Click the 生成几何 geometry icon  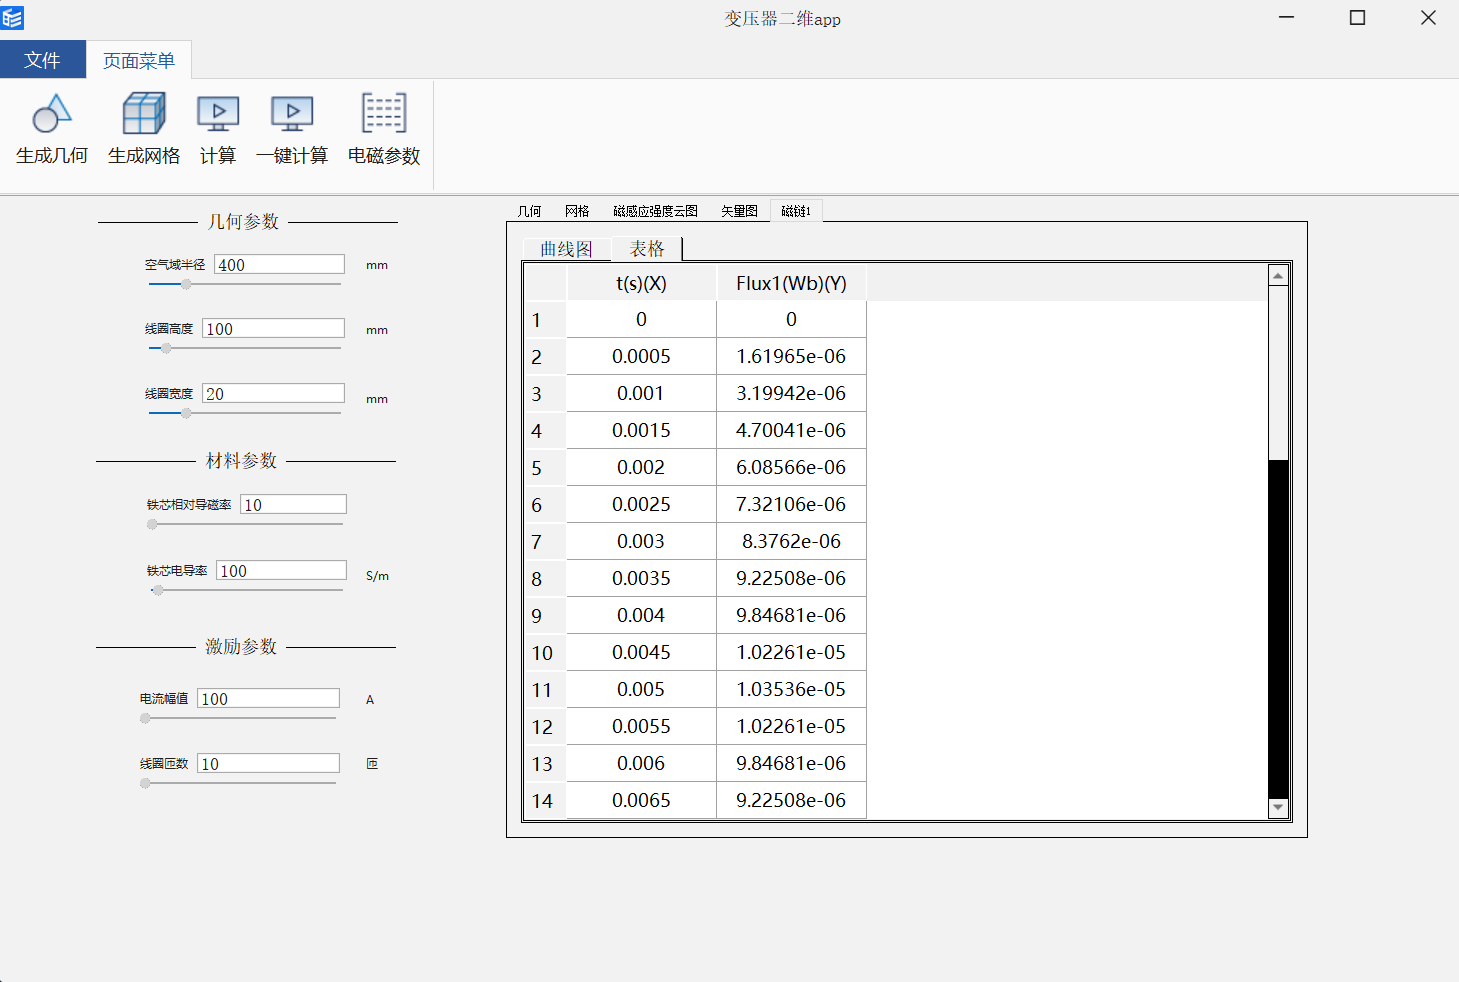click(x=52, y=114)
